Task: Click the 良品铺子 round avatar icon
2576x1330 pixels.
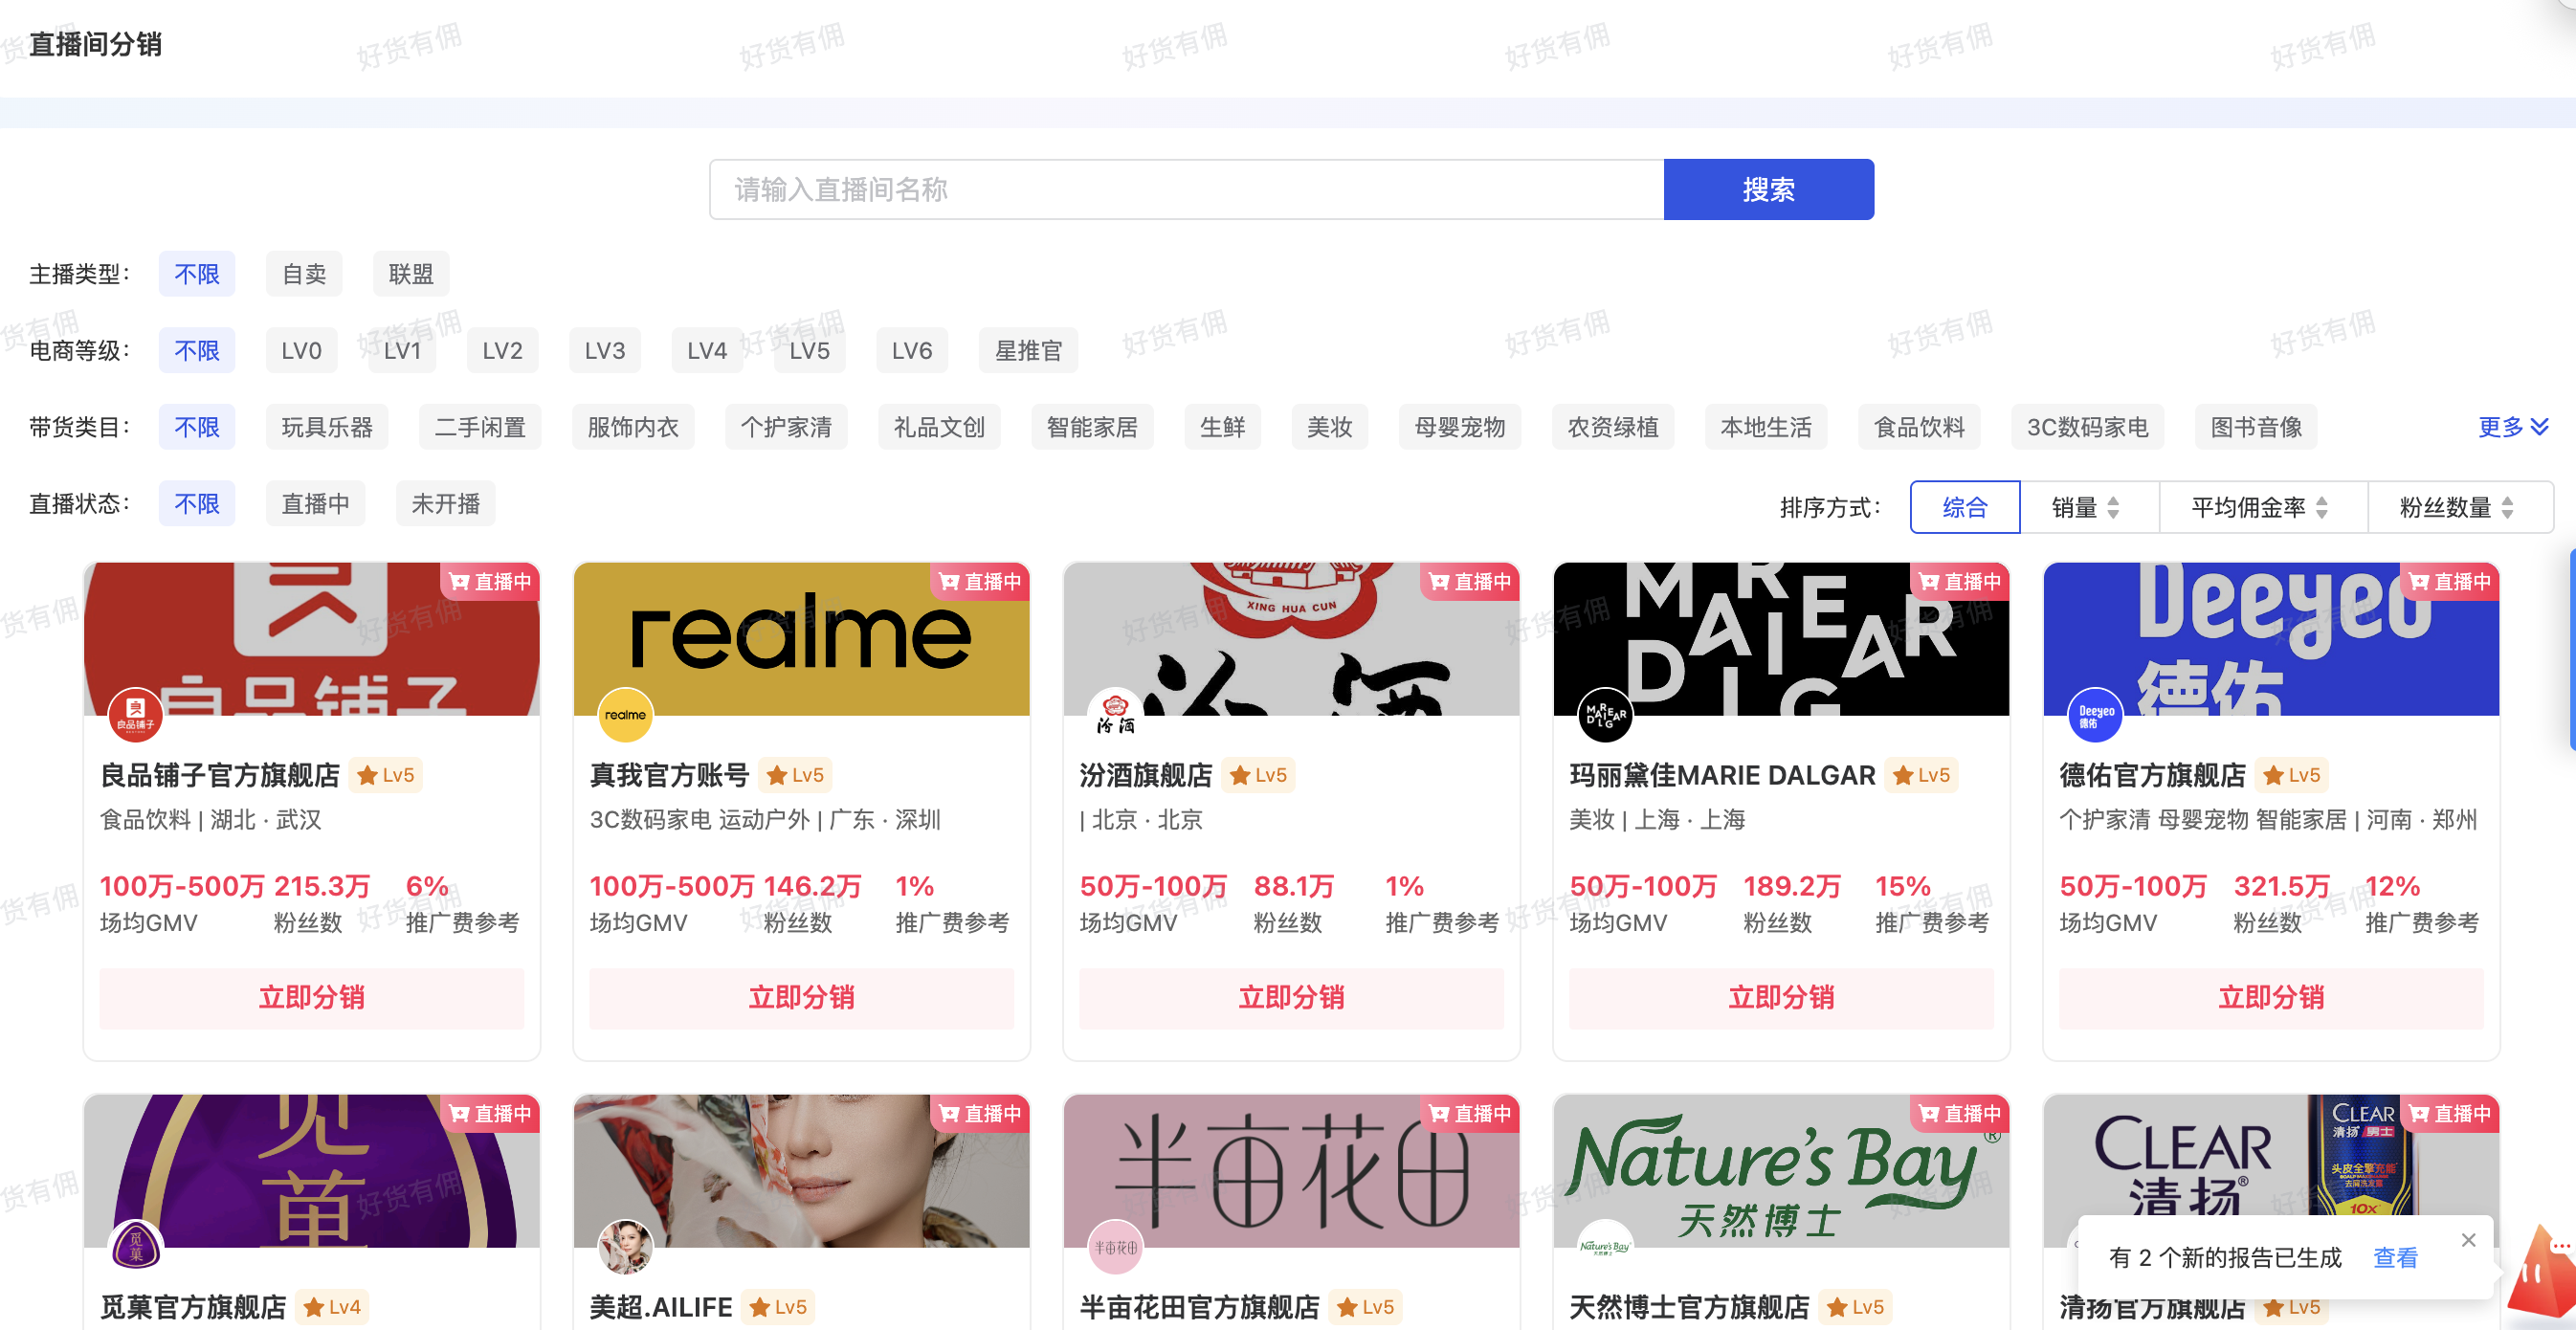Action: [135, 715]
